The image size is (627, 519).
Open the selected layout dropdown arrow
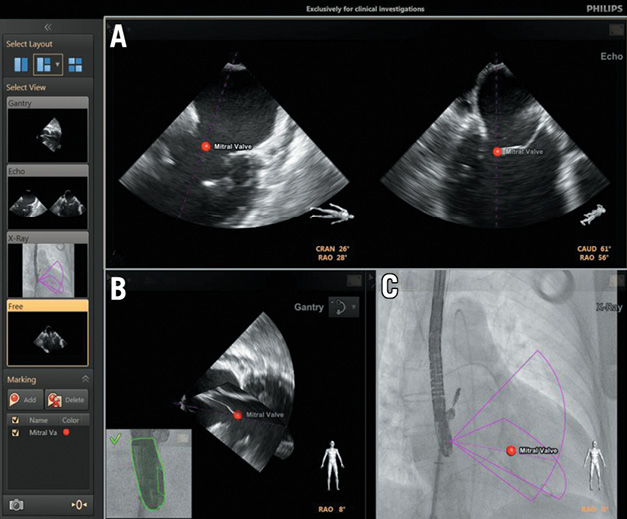pyautogui.click(x=57, y=65)
